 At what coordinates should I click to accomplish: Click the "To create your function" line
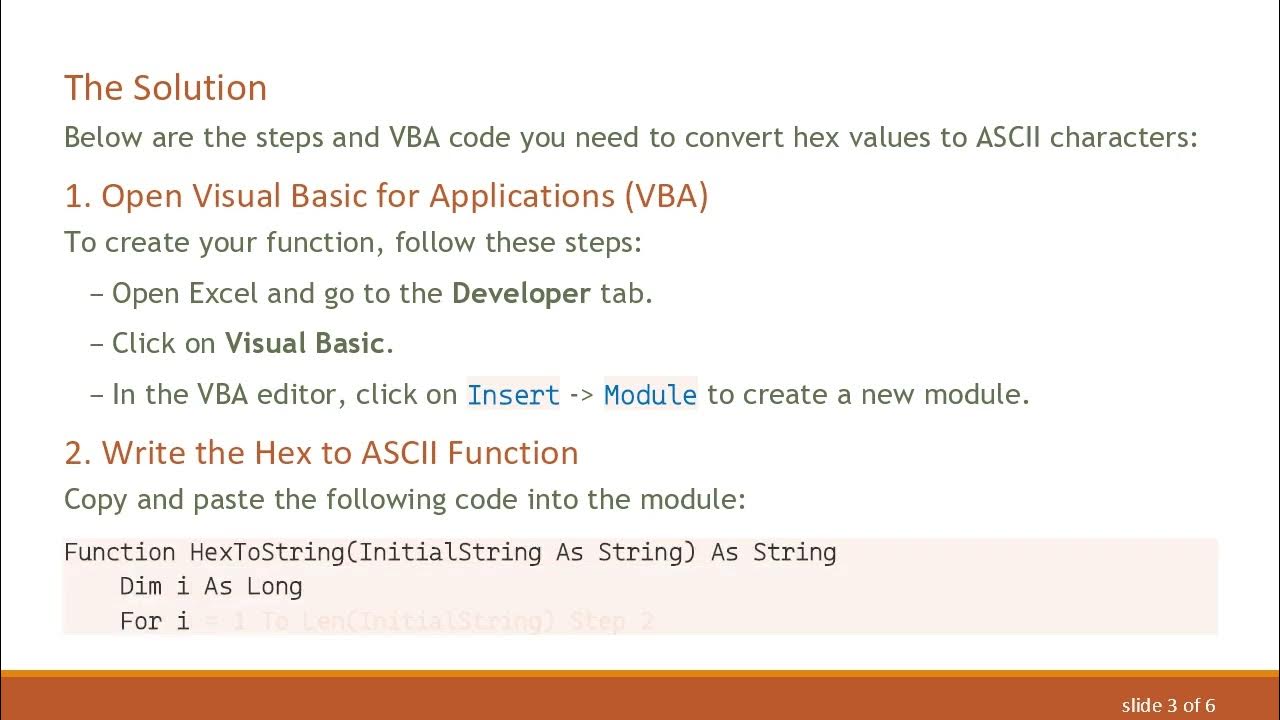point(352,243)
